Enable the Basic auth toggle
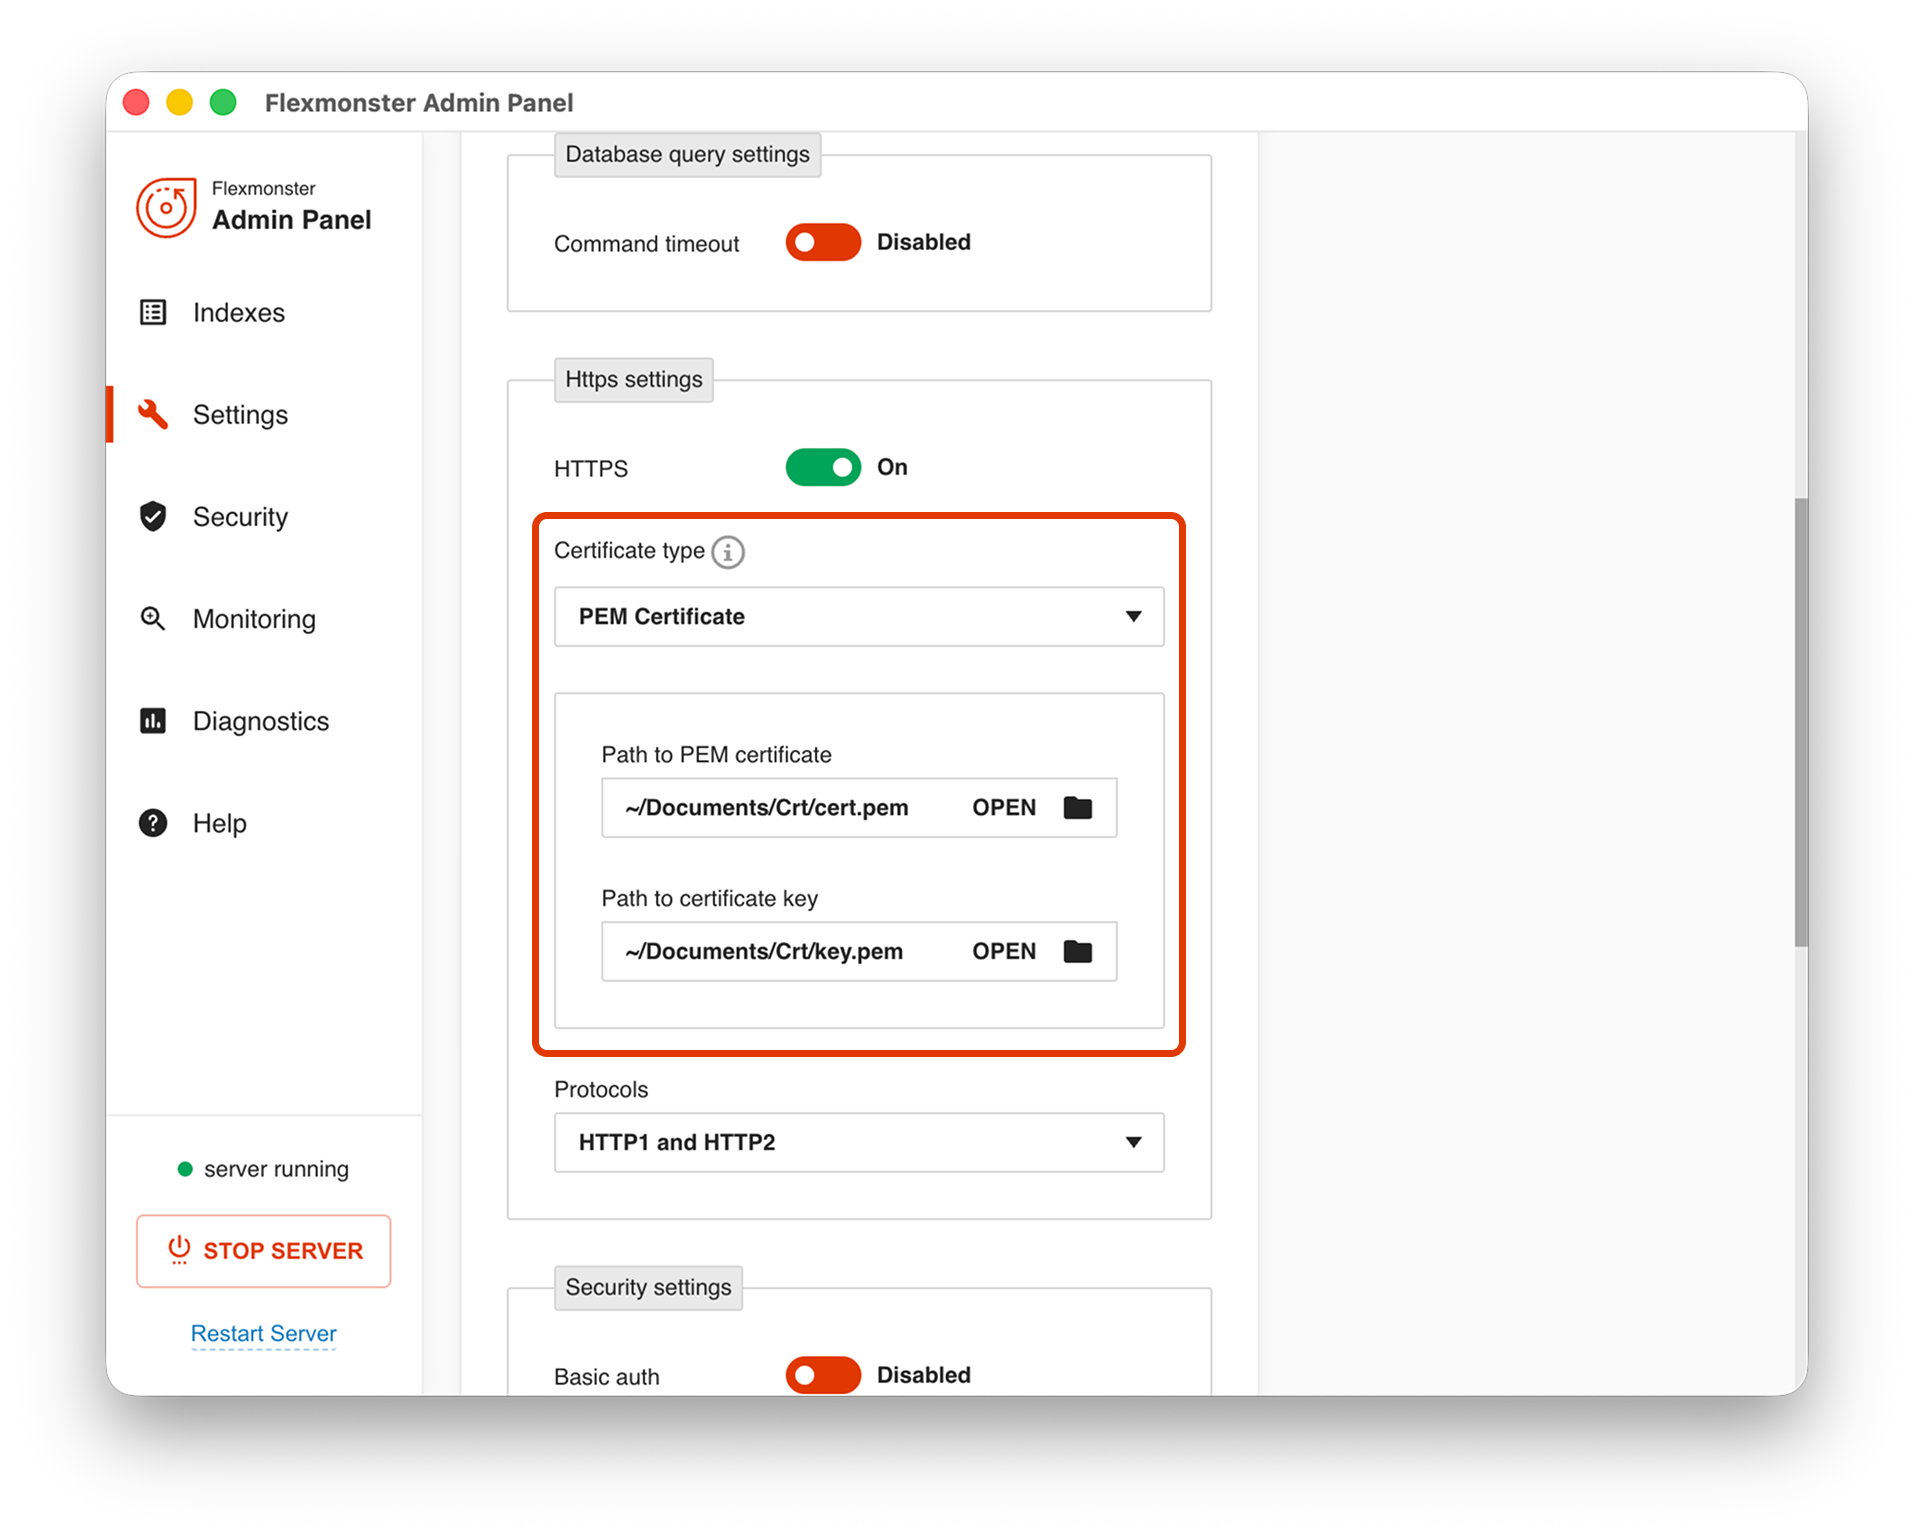 pyautogui.click(x=823, y=1375)
